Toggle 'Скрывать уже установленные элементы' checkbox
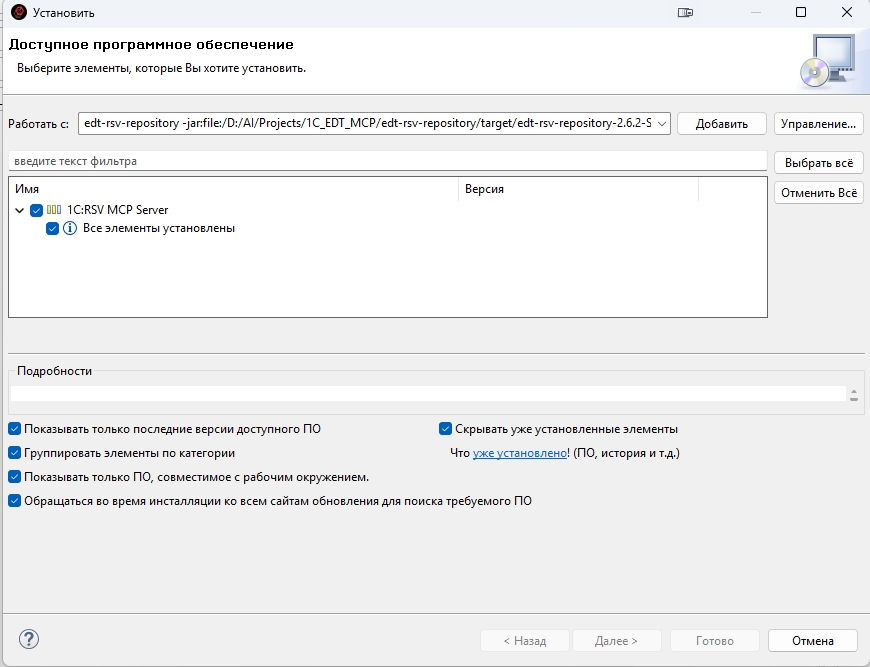This screenshot has width=870, height=667. pos(446,429)
